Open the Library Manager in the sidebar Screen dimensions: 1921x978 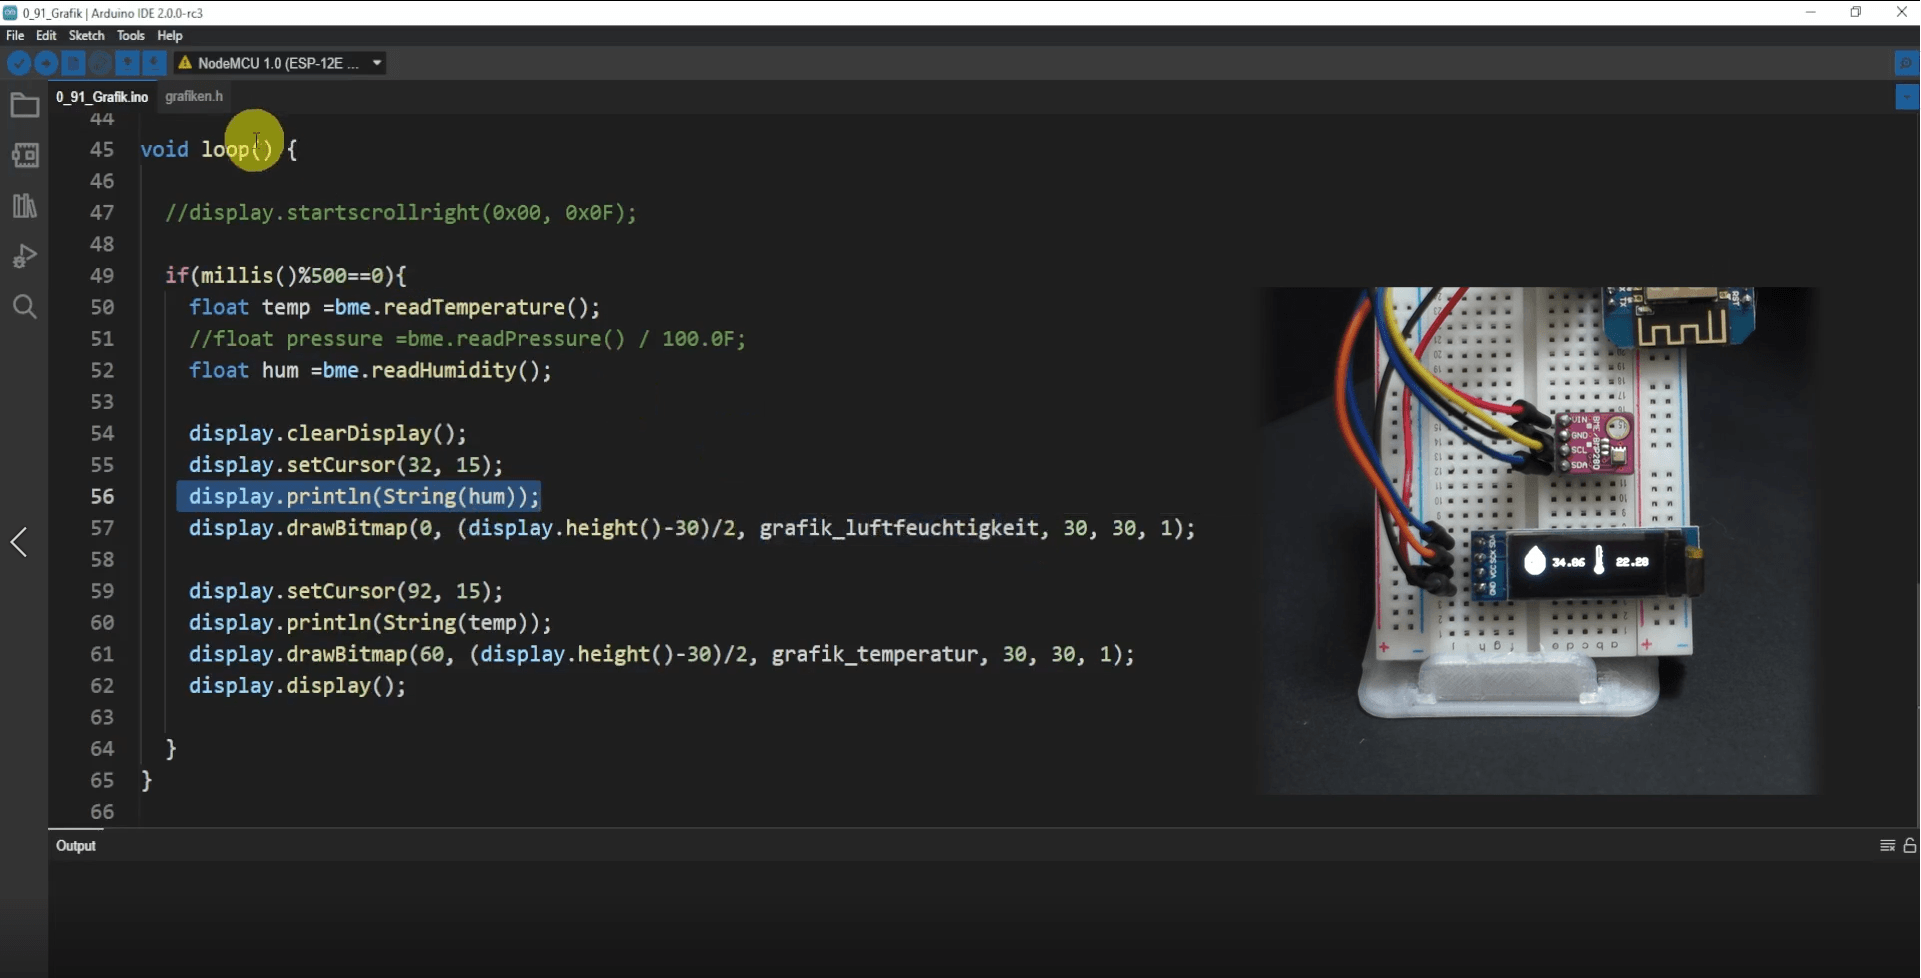[x=24, y=206]
